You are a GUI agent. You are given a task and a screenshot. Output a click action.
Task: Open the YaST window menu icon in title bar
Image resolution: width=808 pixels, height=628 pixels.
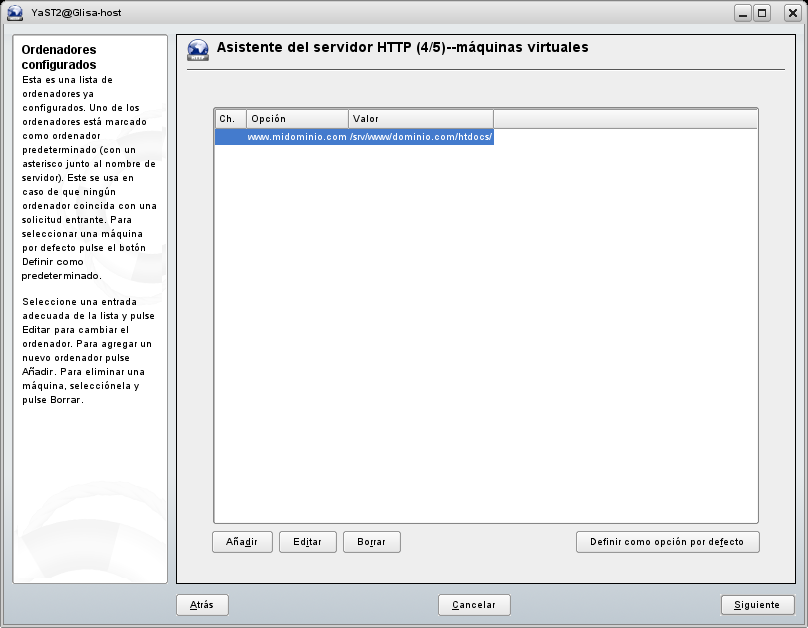click(15, 13)
